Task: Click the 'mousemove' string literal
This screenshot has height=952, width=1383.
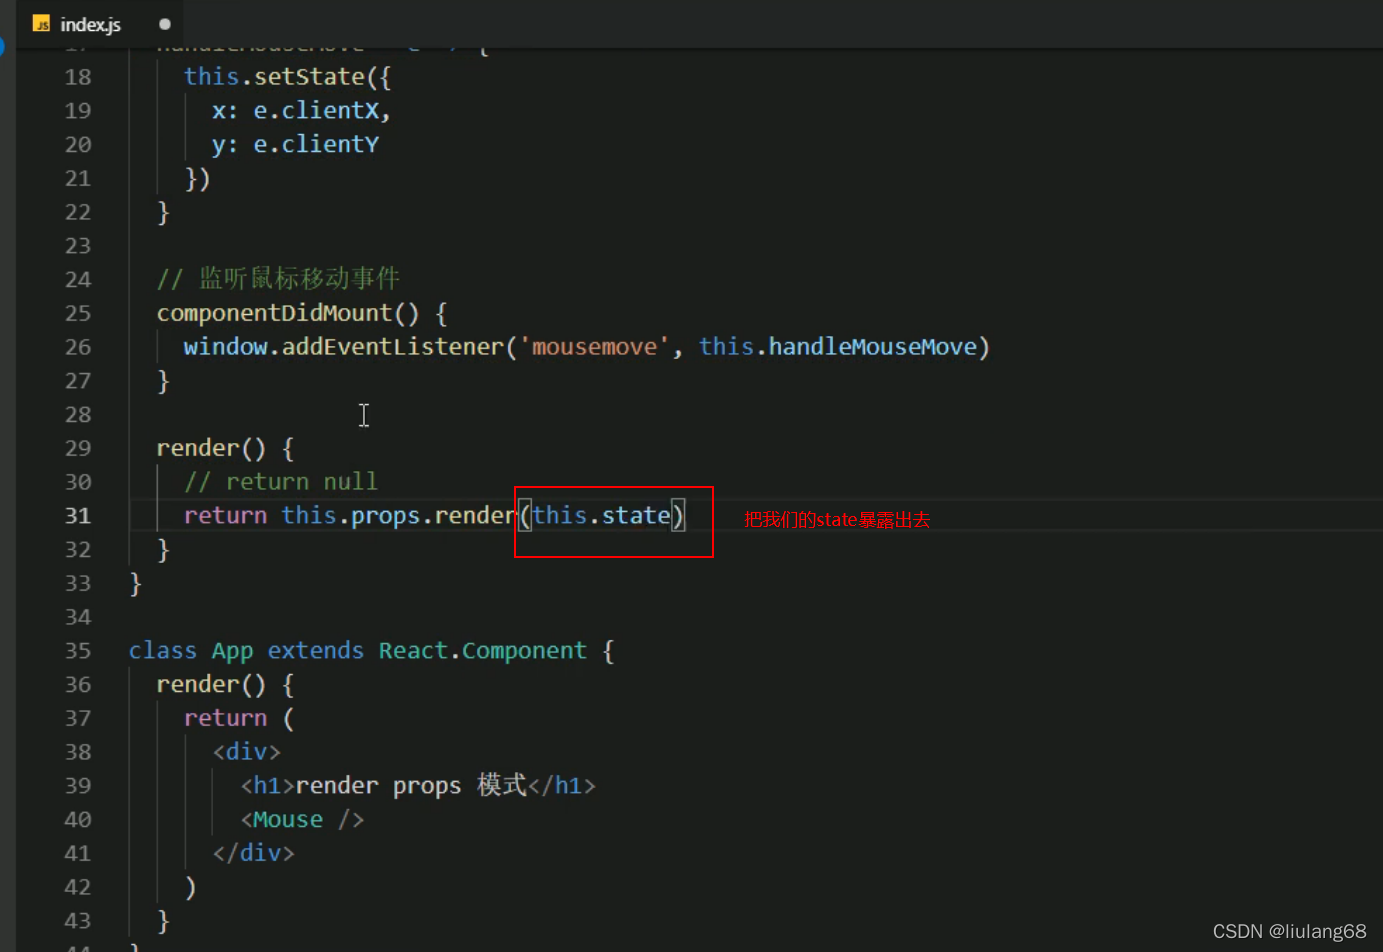Action: pos(594,347)
